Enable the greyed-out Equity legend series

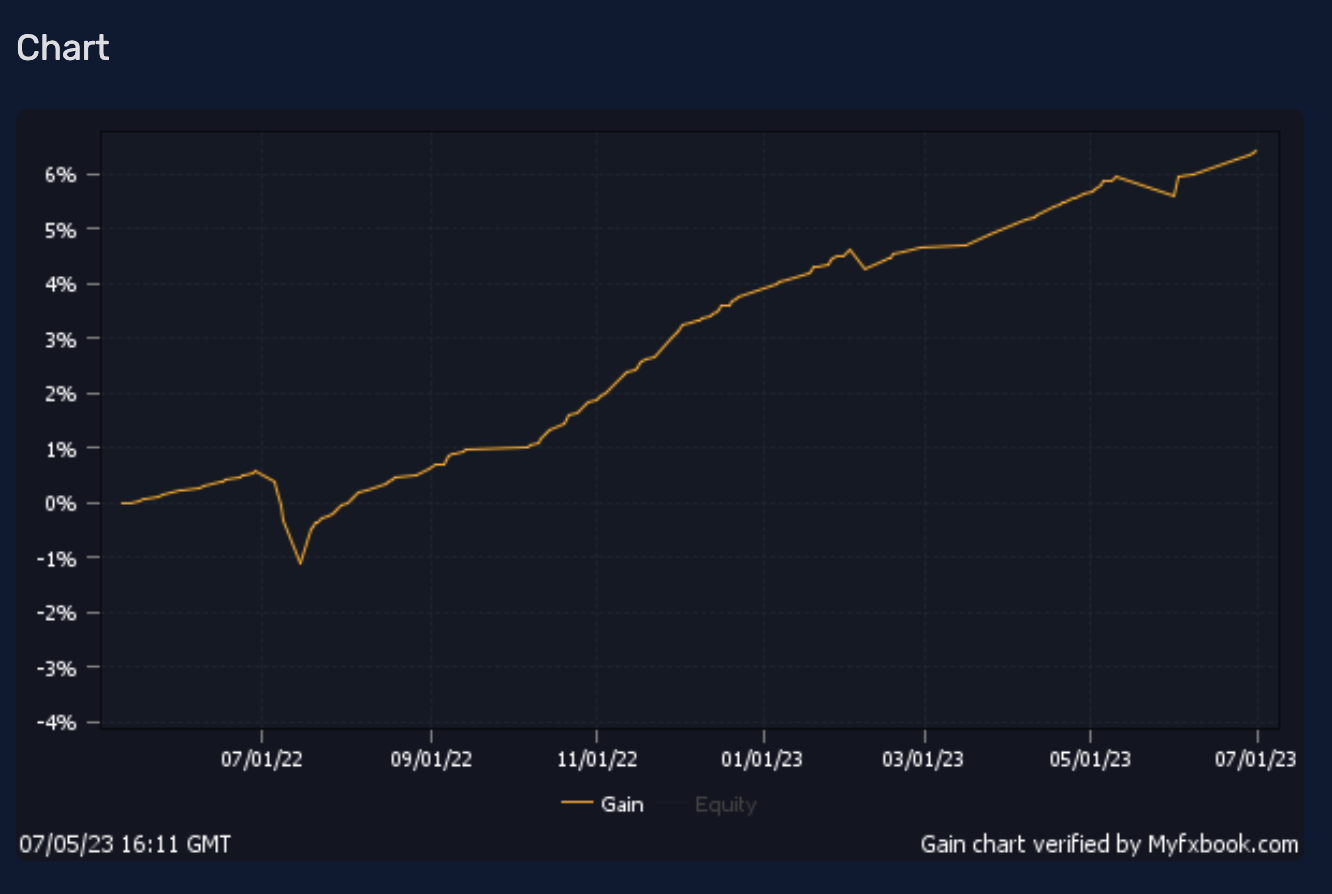[725, 804]
